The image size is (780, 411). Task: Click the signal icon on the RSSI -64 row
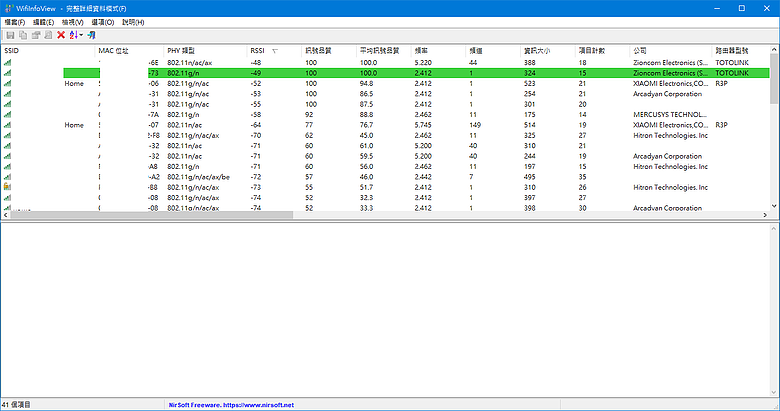(7, 125)
